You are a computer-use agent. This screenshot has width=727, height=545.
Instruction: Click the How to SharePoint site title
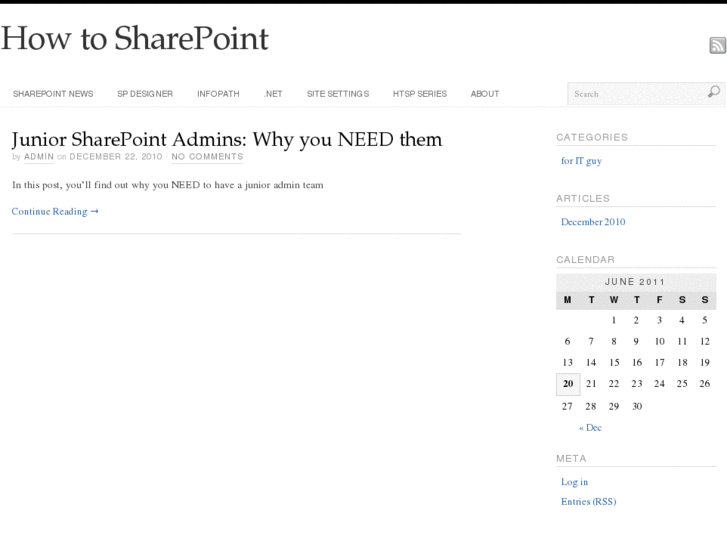(x=135, y=39)
